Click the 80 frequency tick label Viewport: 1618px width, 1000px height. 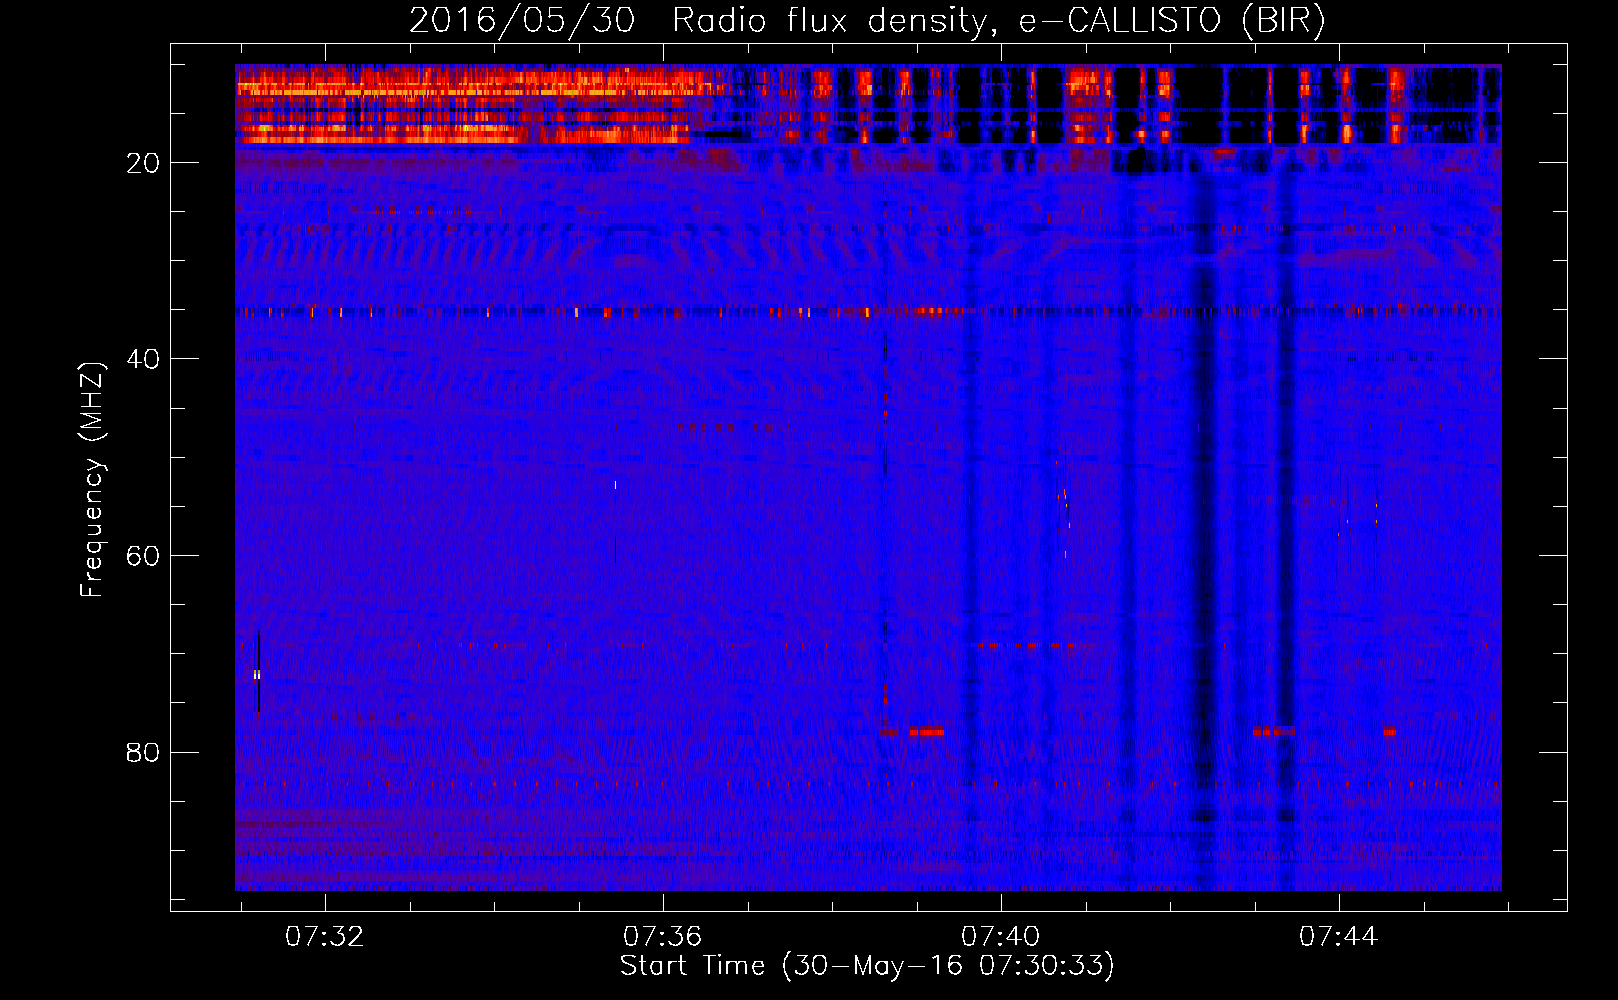click(x=143, y=752)
